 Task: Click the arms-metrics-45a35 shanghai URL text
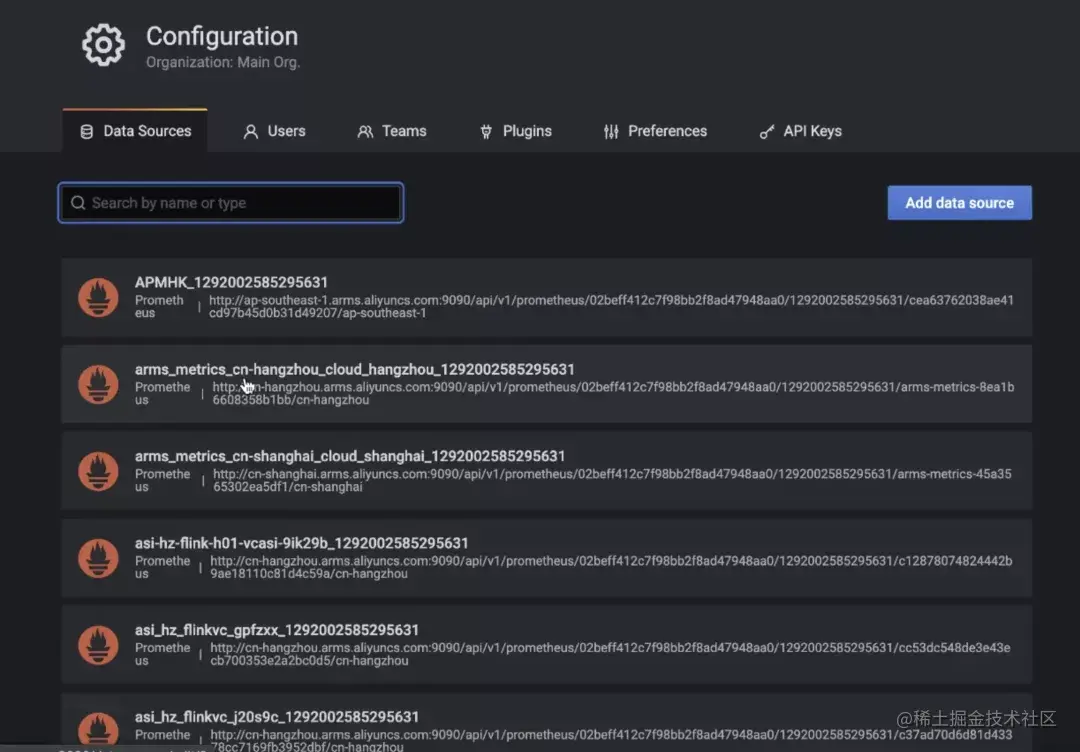pyautogui.click(x=612, y=480)
